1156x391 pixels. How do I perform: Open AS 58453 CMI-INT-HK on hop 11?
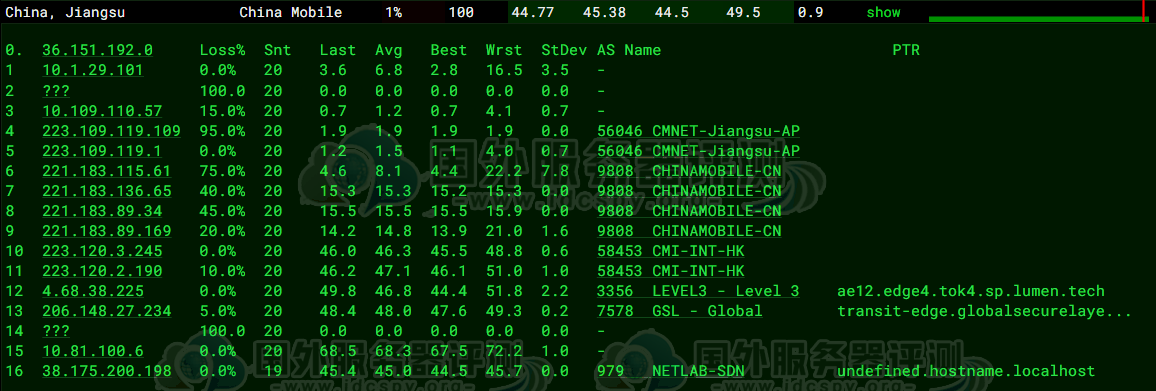671,271
